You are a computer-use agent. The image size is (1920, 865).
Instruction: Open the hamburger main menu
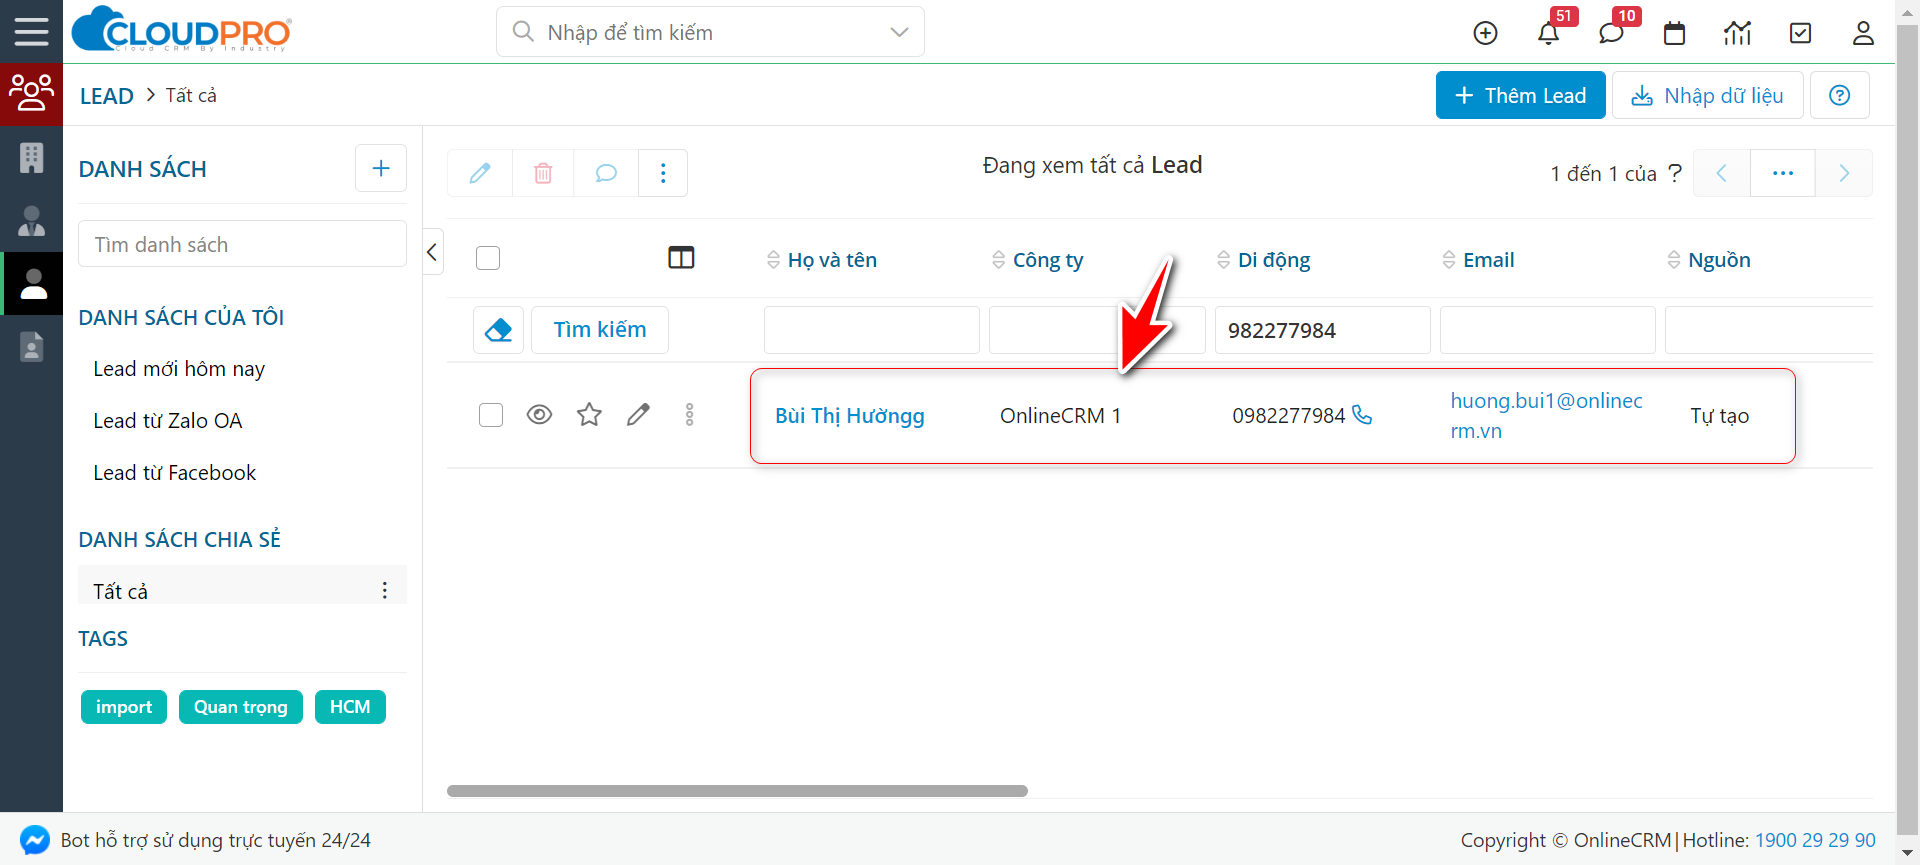tap(31, 32)
